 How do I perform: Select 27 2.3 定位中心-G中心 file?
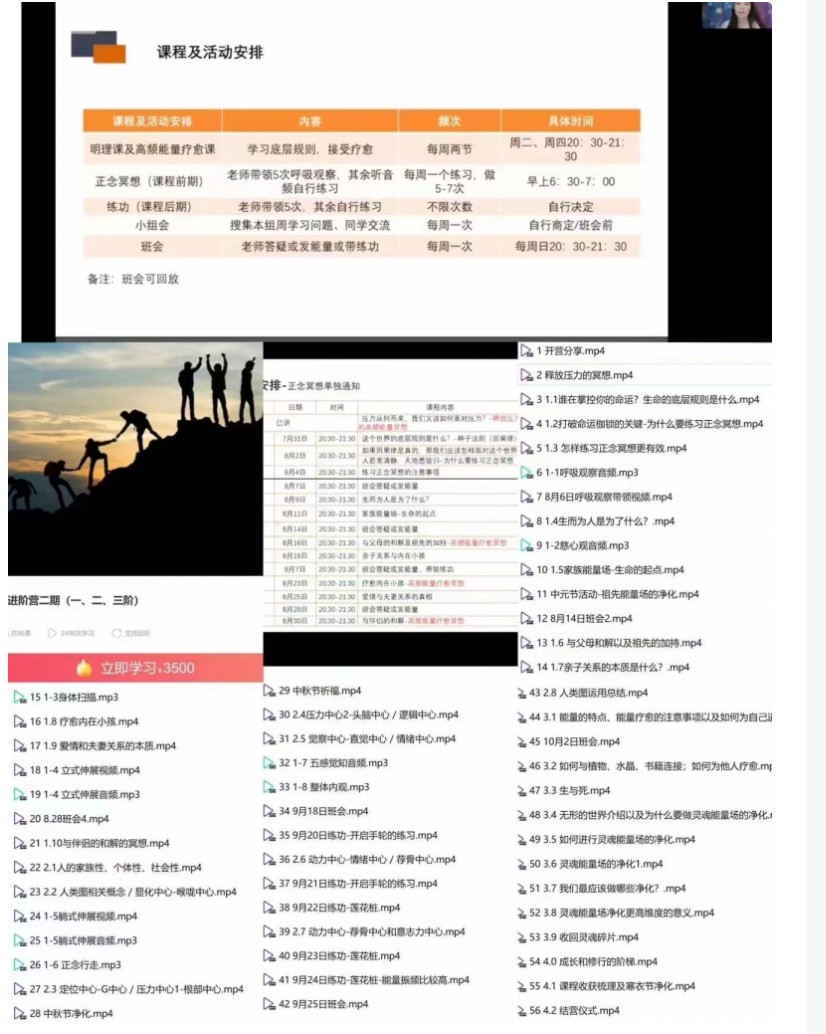pyautogui.click(x=136, y=989)
